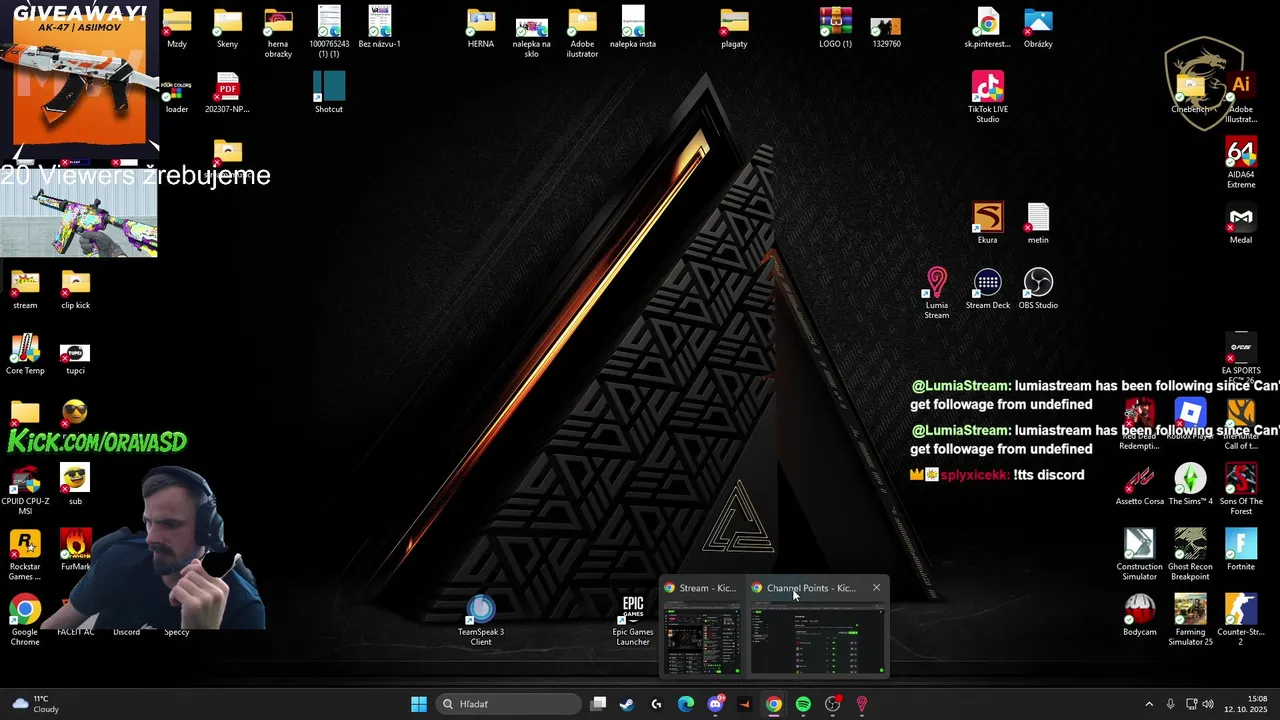1280x720 pixels.
Task: Launch The Sims 4
Action: 1190,485
